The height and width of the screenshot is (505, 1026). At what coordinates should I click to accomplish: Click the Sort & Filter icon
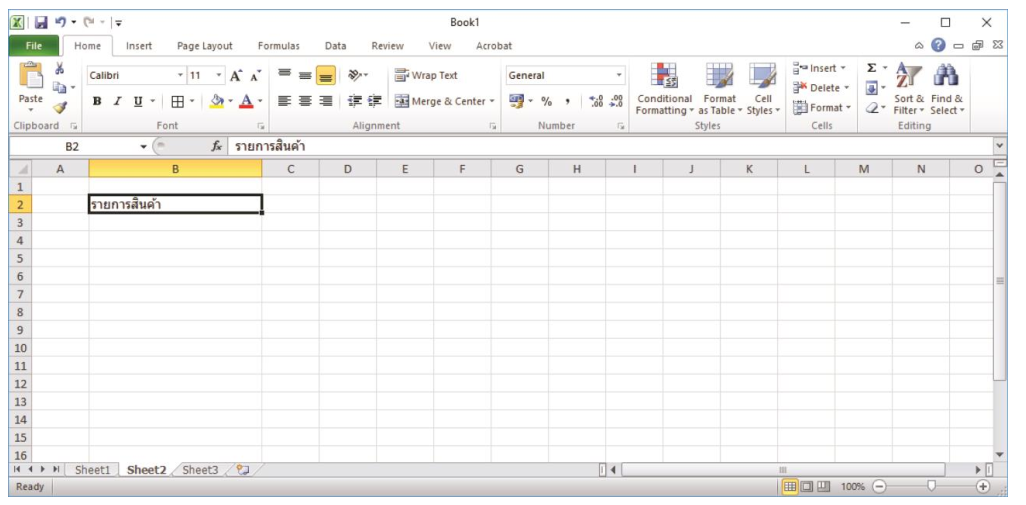pos(908,76)
